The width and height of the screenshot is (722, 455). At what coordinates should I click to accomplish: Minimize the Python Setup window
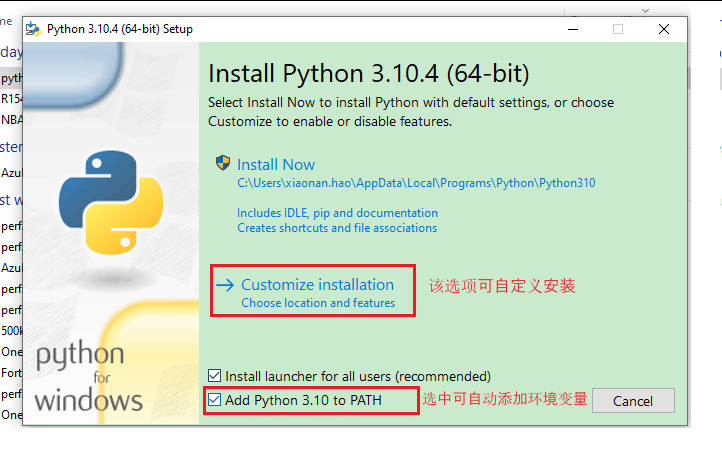(571, 29)
